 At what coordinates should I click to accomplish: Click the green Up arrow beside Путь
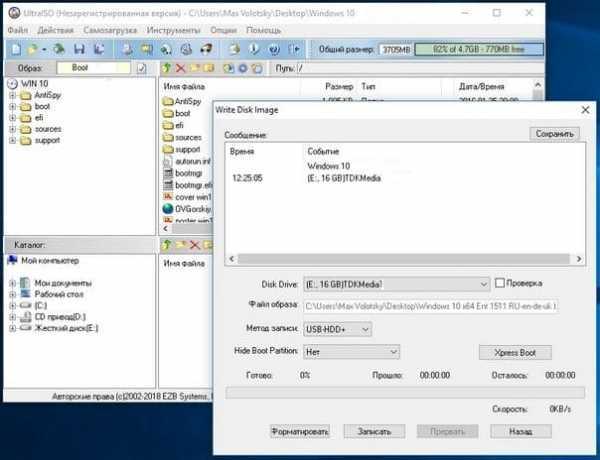(x=166, y=68)
